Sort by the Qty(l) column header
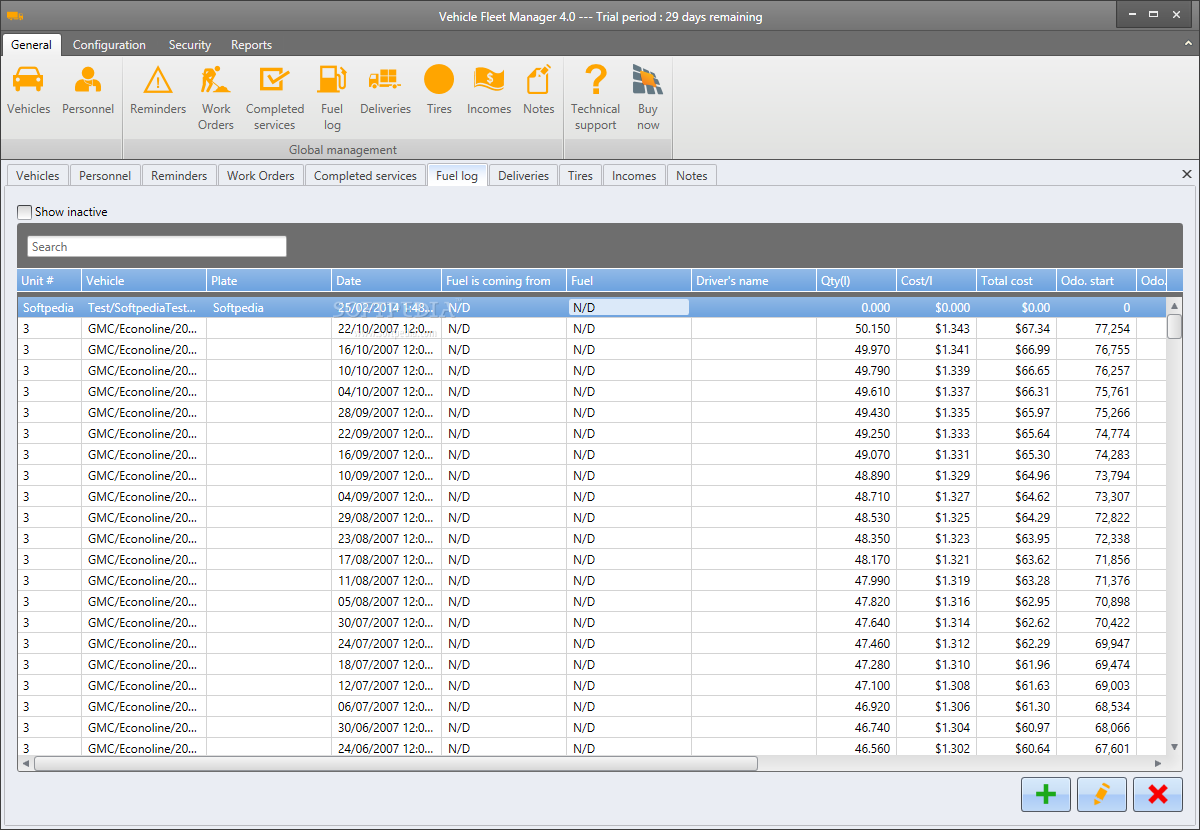 (x=856, y=281)
